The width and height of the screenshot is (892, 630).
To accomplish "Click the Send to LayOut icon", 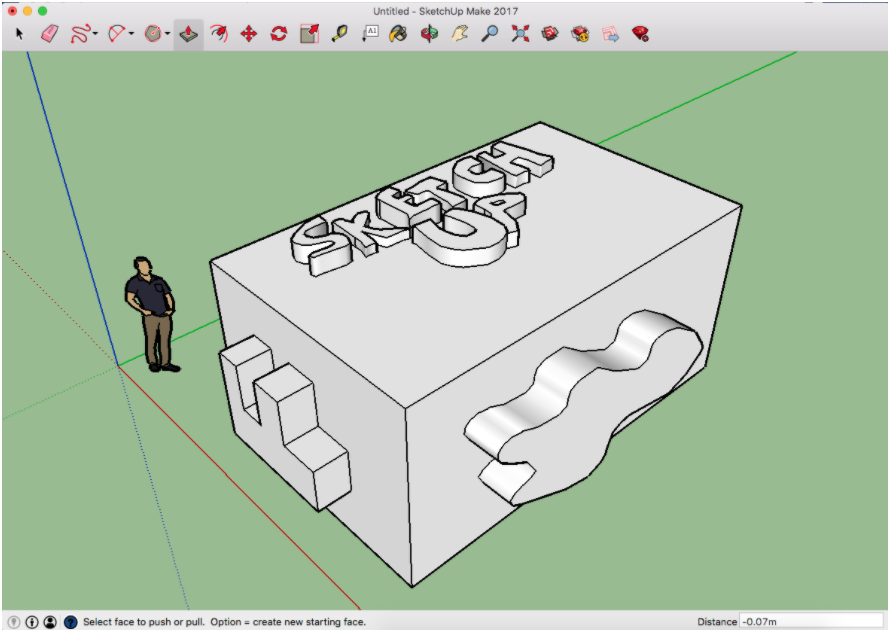I will click(x=610, y=34).
